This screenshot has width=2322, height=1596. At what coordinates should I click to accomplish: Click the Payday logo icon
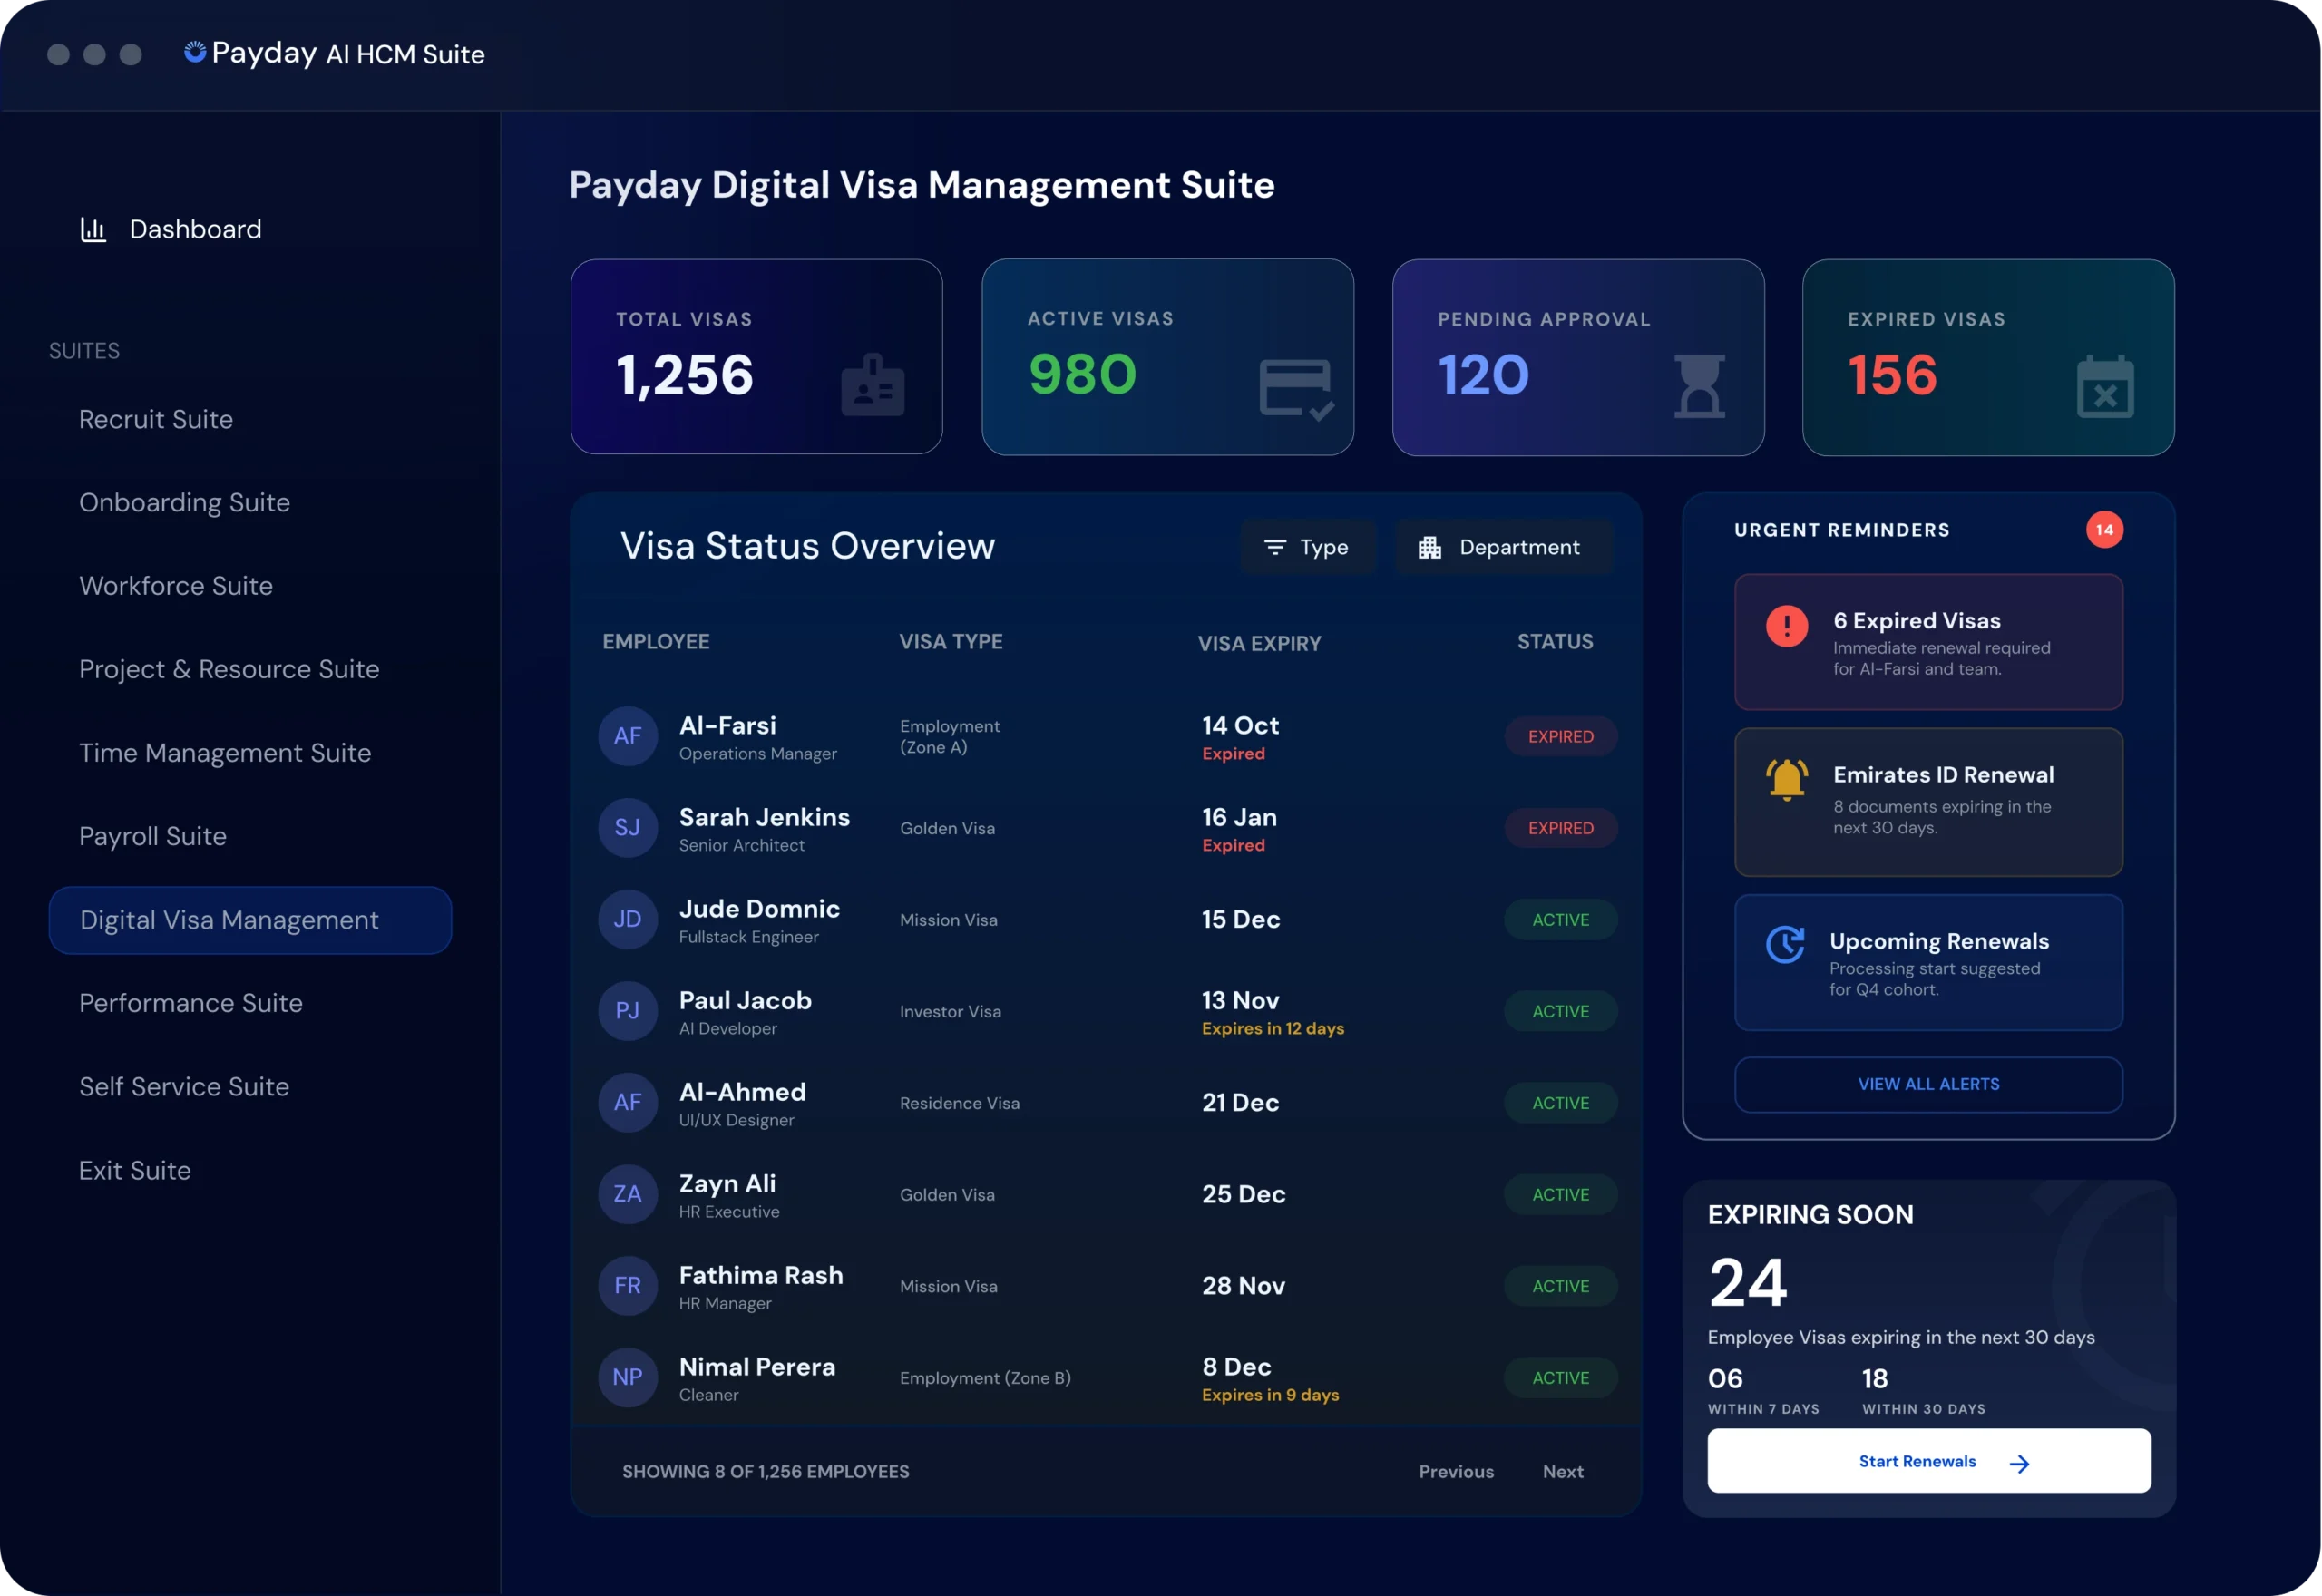195,52
